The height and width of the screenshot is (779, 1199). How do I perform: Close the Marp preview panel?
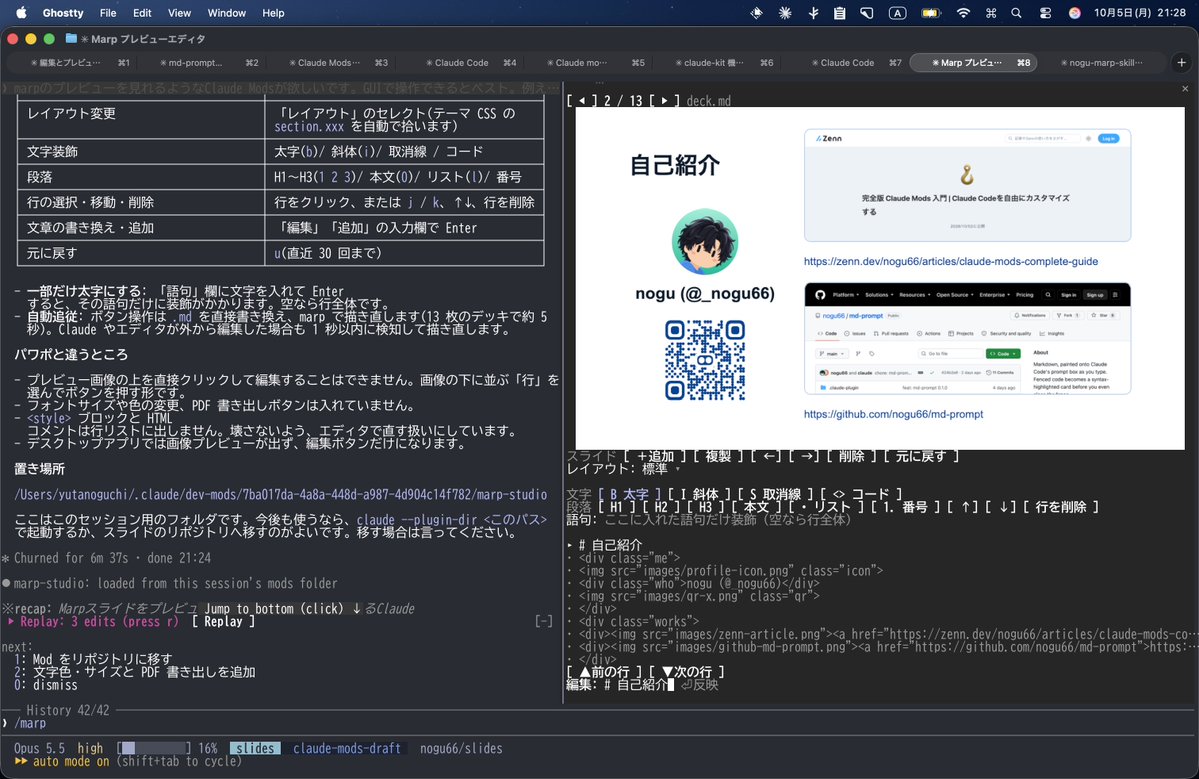coord(1185,89)
